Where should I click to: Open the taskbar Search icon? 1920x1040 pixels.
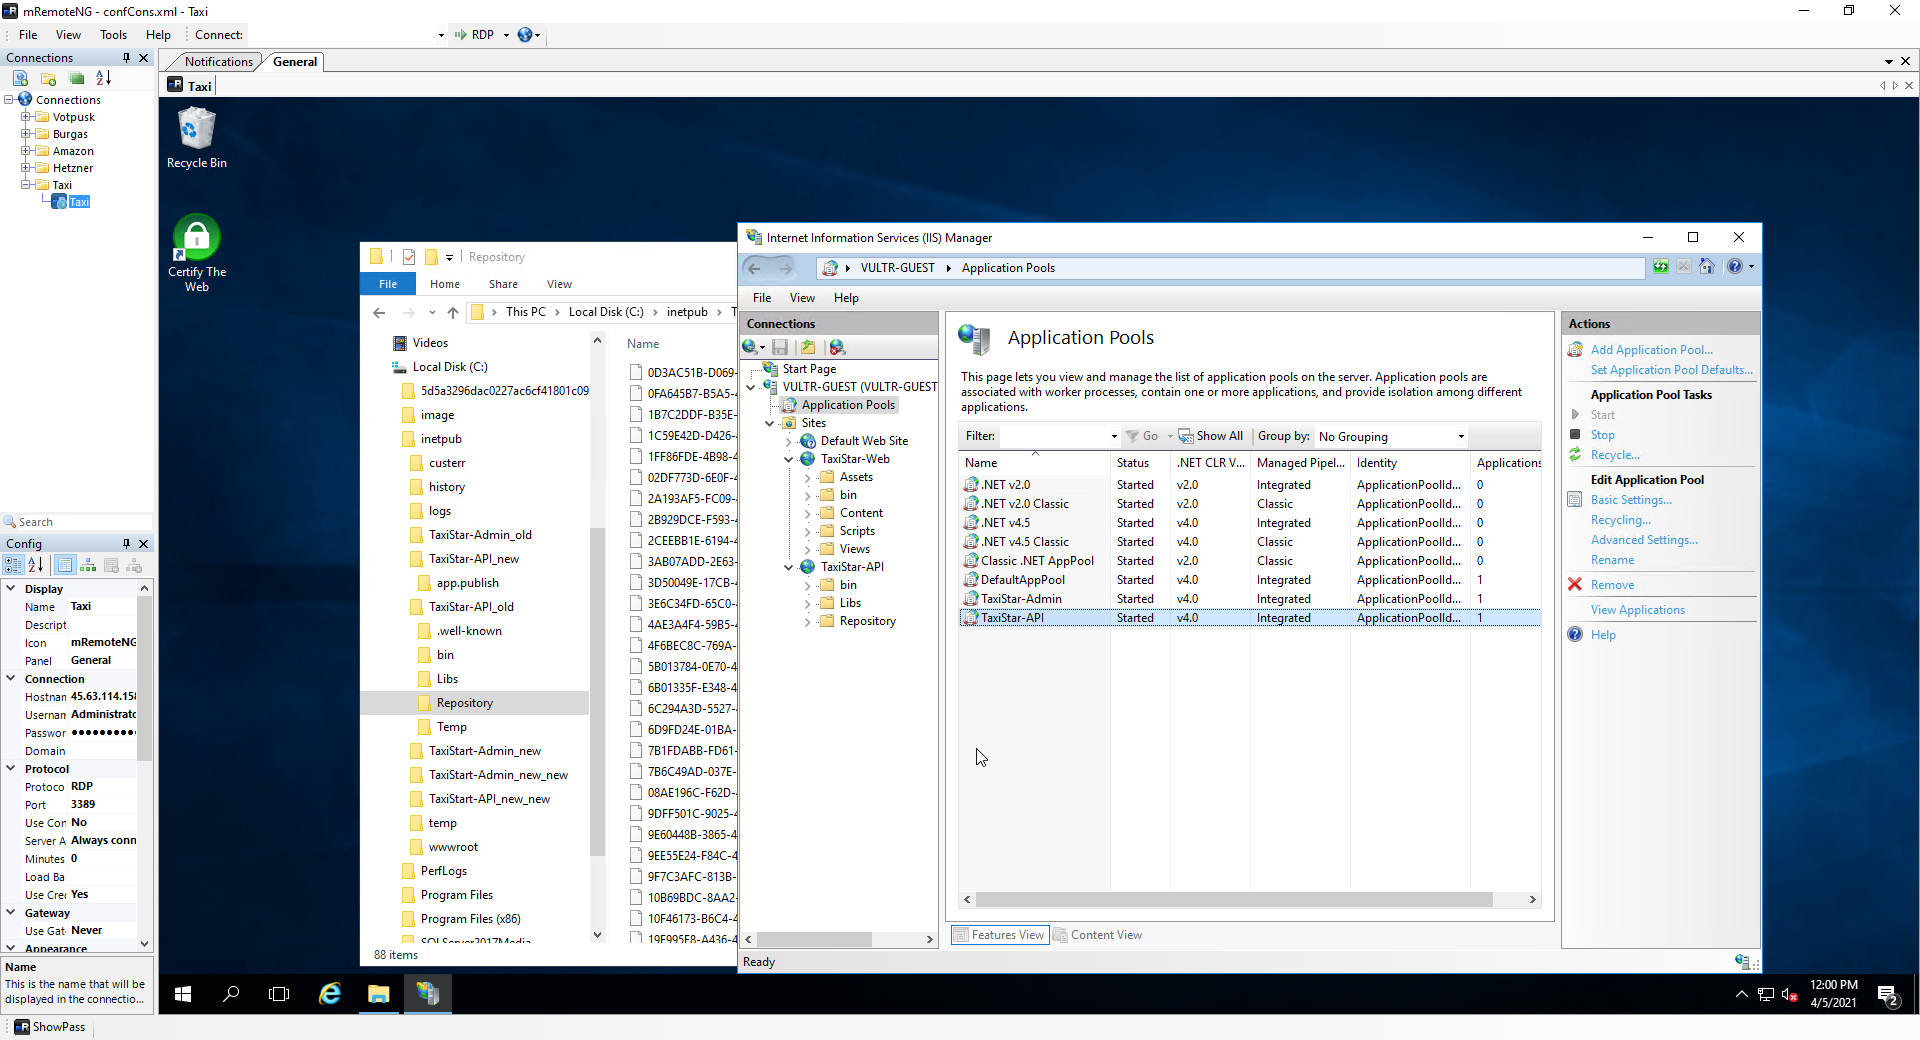tap(231, 994)
